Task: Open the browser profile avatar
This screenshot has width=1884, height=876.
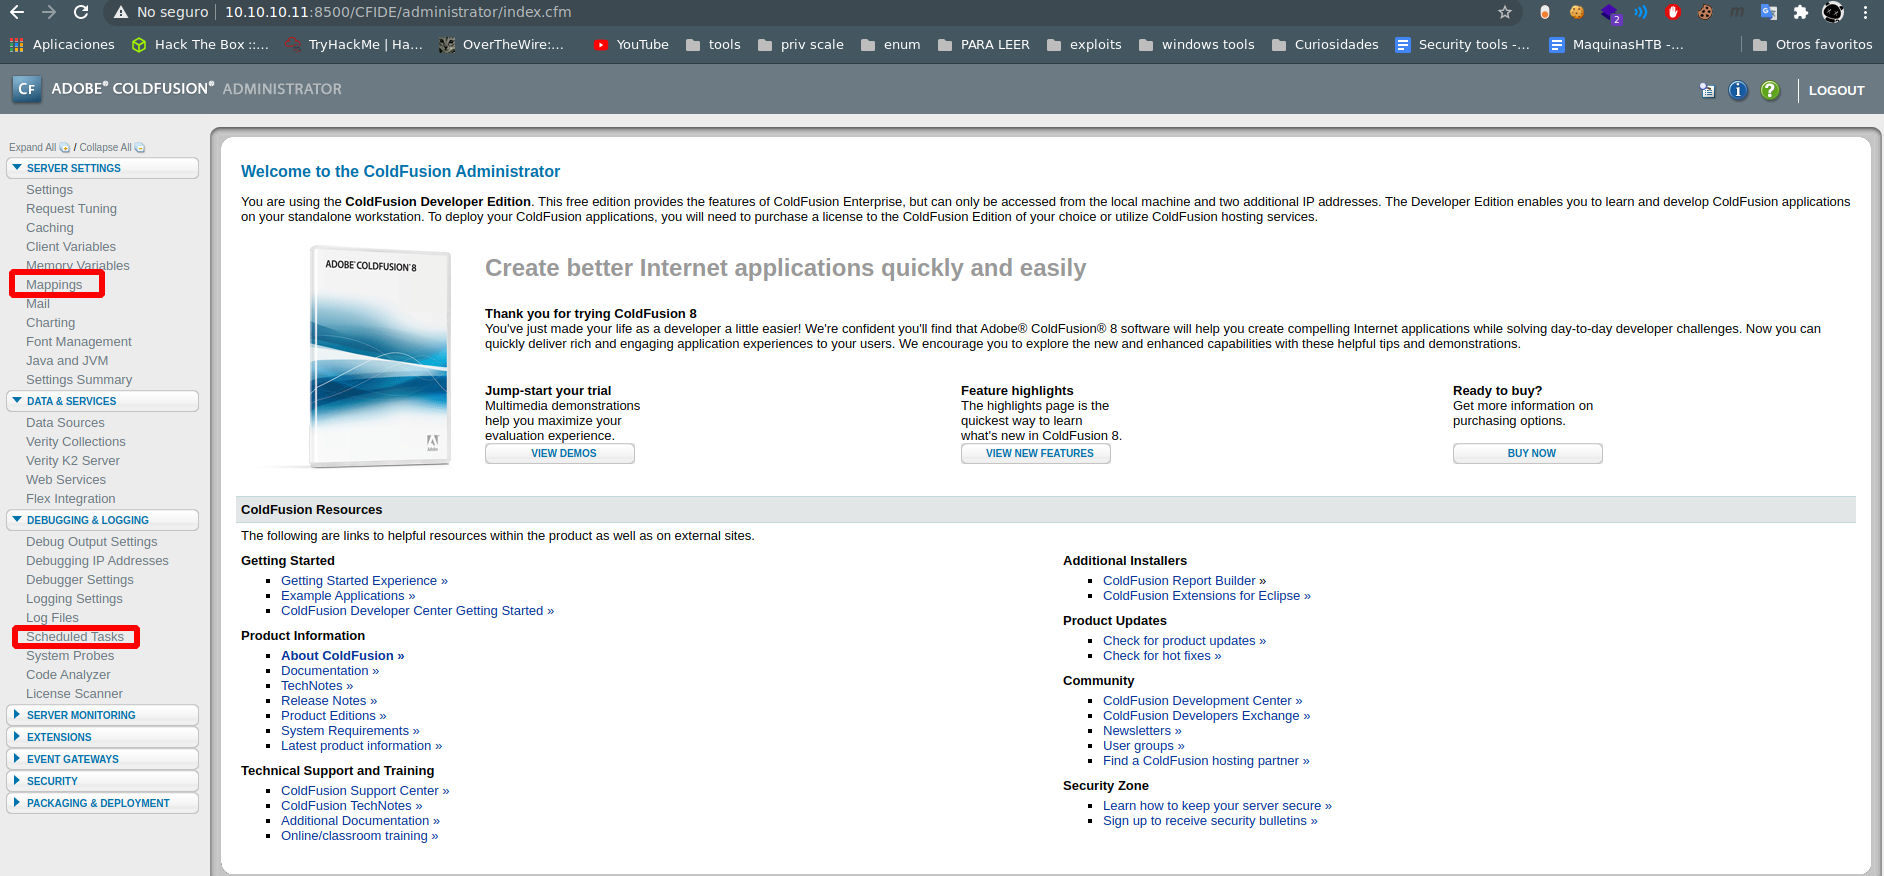Action: click(1833, 12)
